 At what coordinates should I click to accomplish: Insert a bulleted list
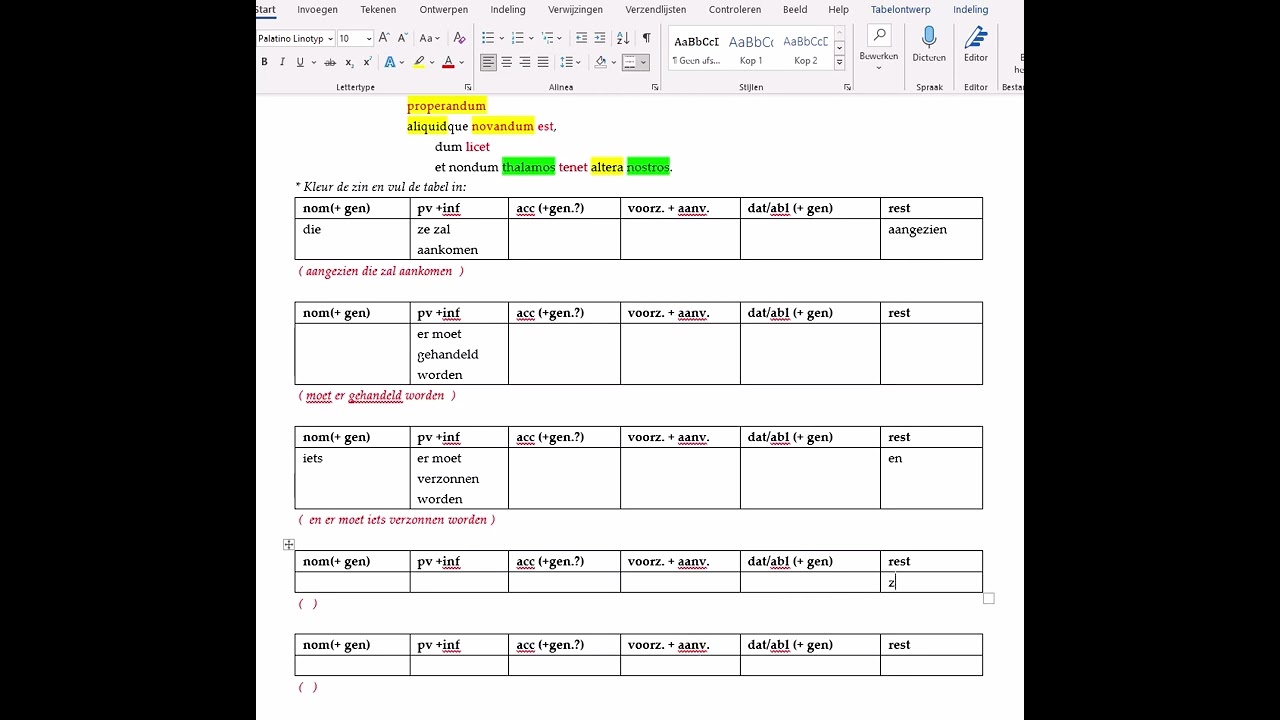pyautogui.click(x=488, y=38)
